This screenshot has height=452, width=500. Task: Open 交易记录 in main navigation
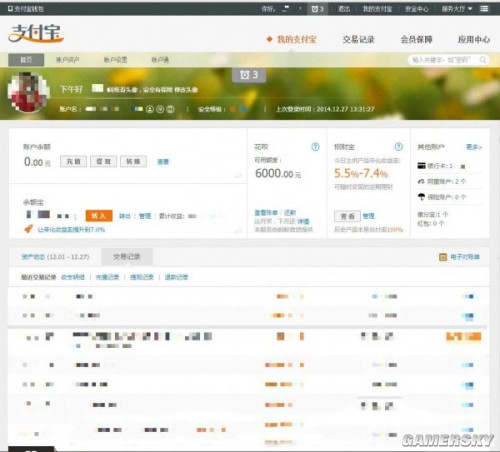[358, 39]
